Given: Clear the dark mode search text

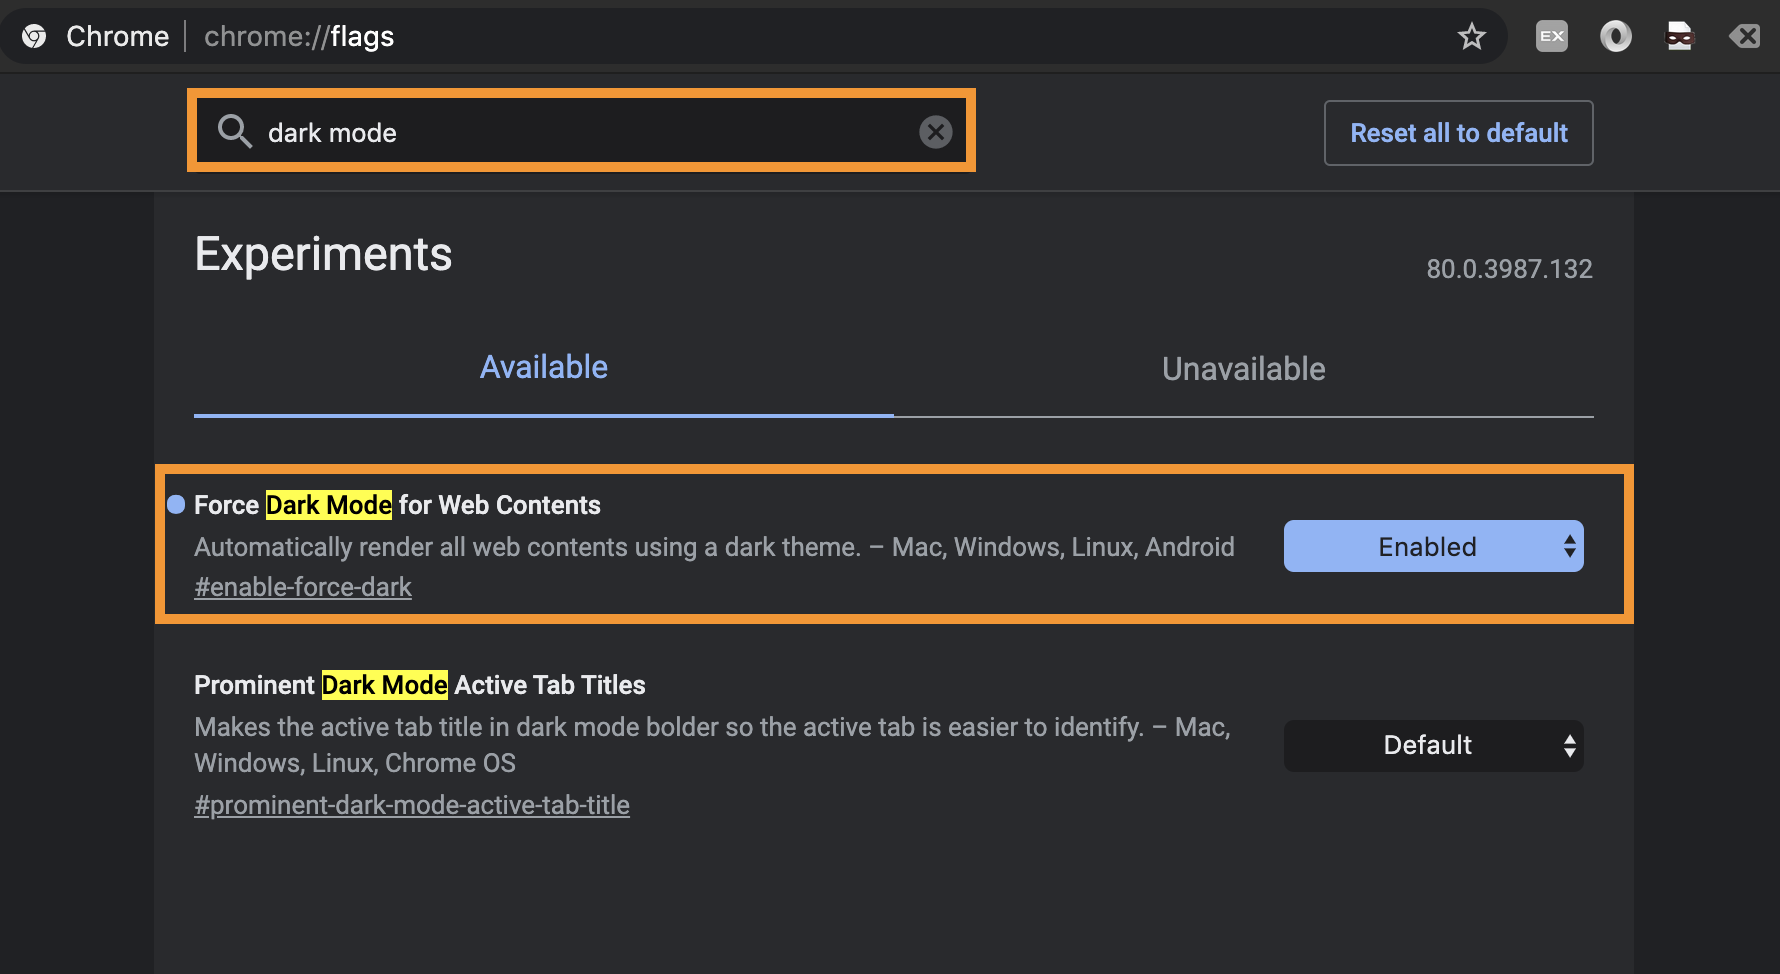Looking at the screenshot, I should 936,132.
